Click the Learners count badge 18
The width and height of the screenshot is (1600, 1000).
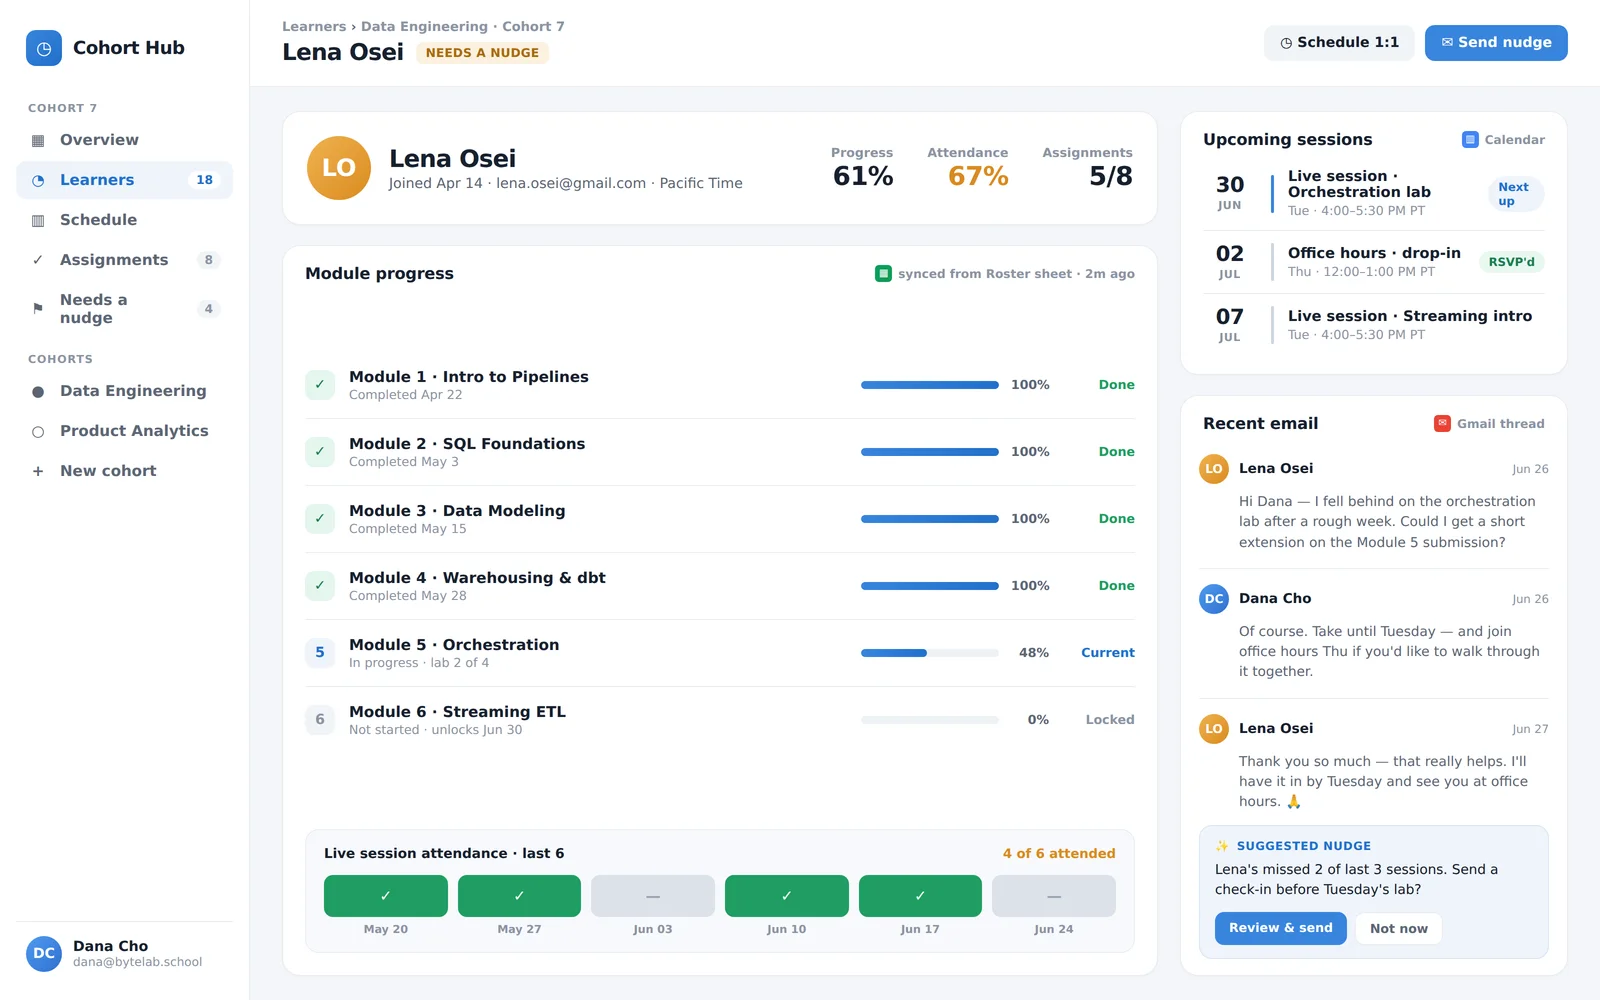(x=205, y=180)
